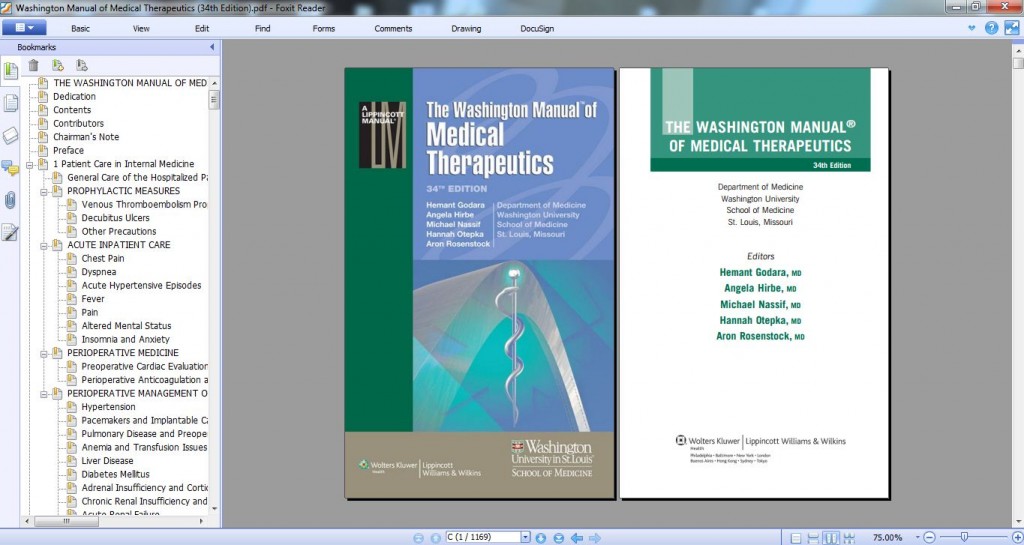This screenshot has height=545, width=1024.
Task: Jump to Diabetes Mellitus bookmark
Action: pyautogui.click(x=116, y=475)
